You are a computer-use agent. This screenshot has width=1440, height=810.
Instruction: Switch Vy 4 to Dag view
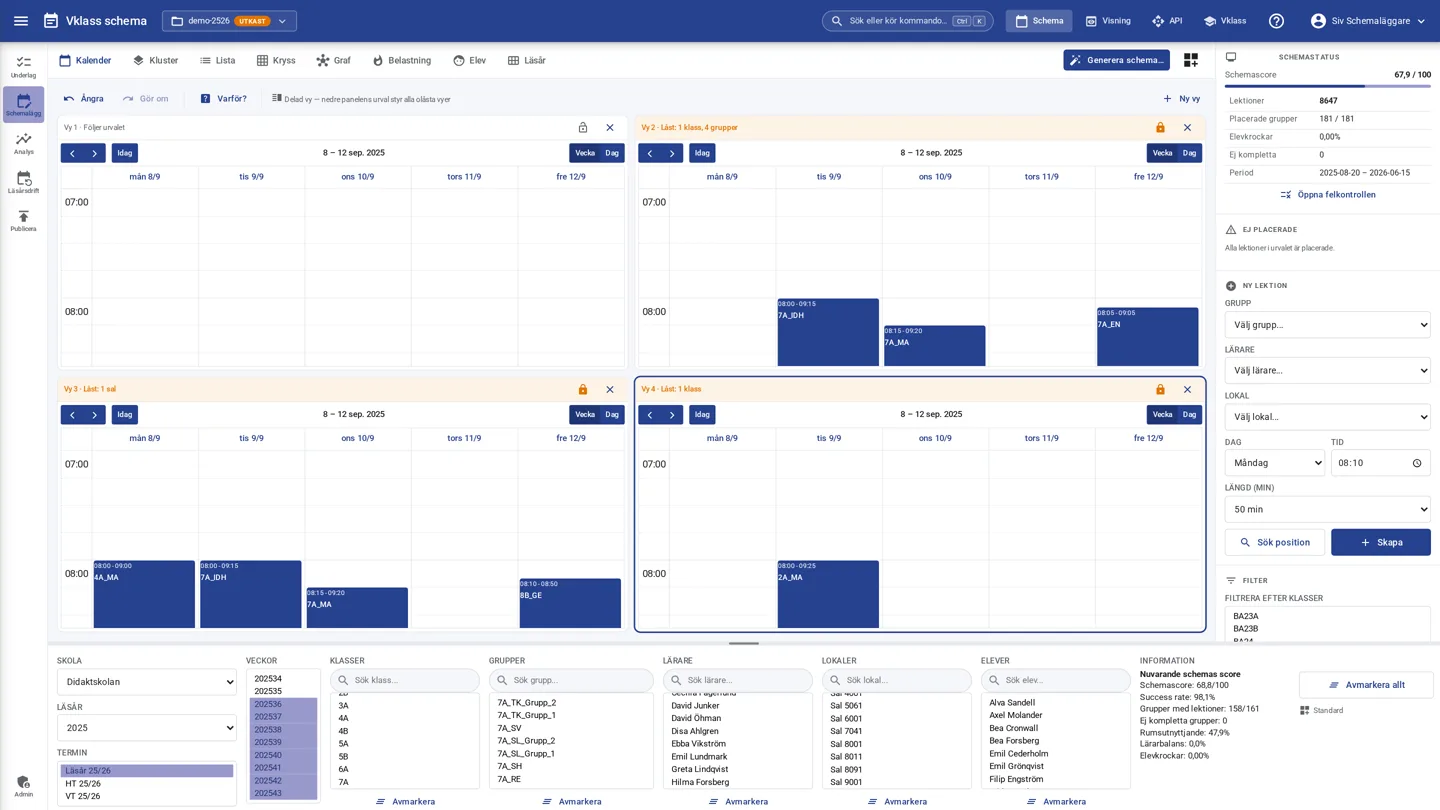1189,415
